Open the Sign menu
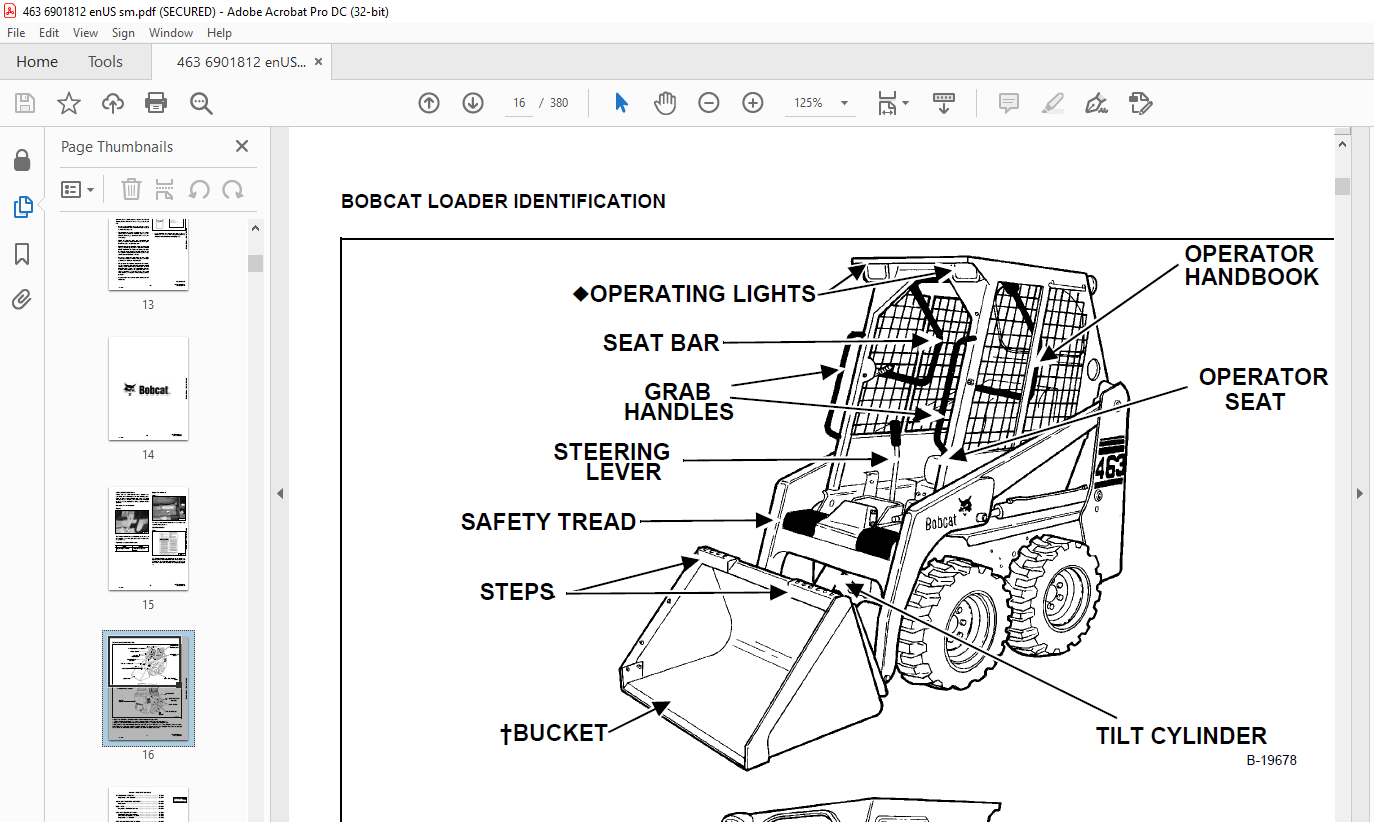Viewport: 1374px width, 822px height. pyautogui.click(x=123, y=33)
